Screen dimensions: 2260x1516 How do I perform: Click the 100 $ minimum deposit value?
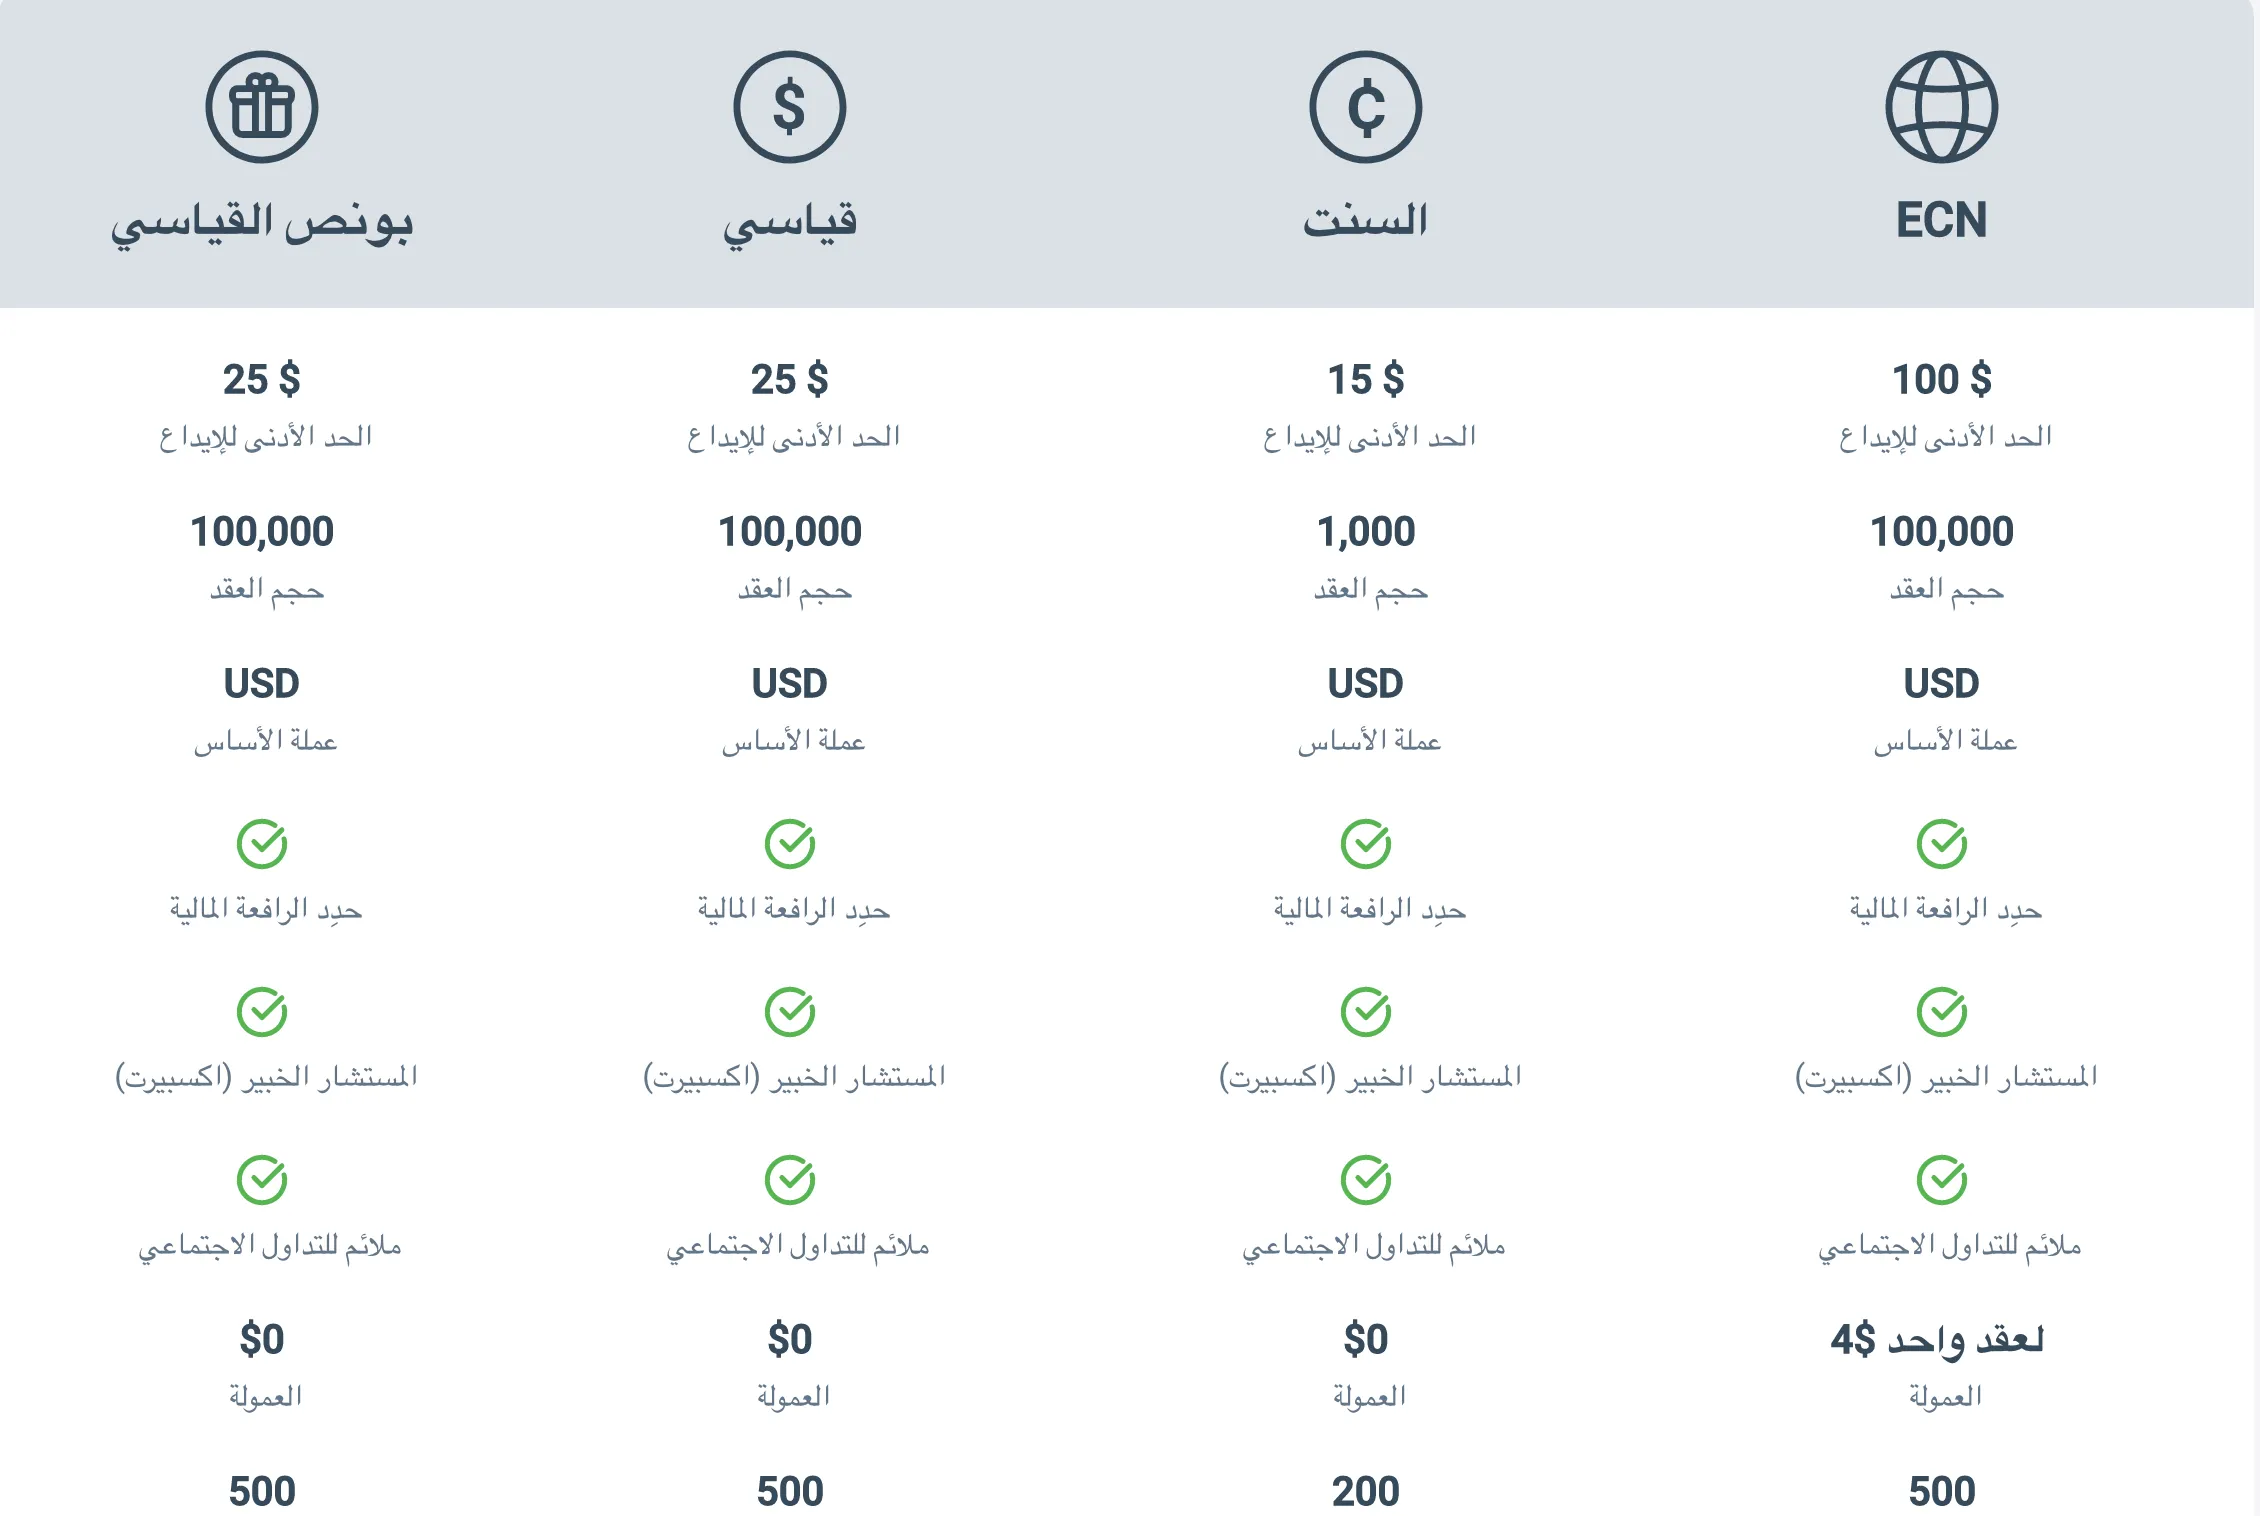(x=1942, y=380)
